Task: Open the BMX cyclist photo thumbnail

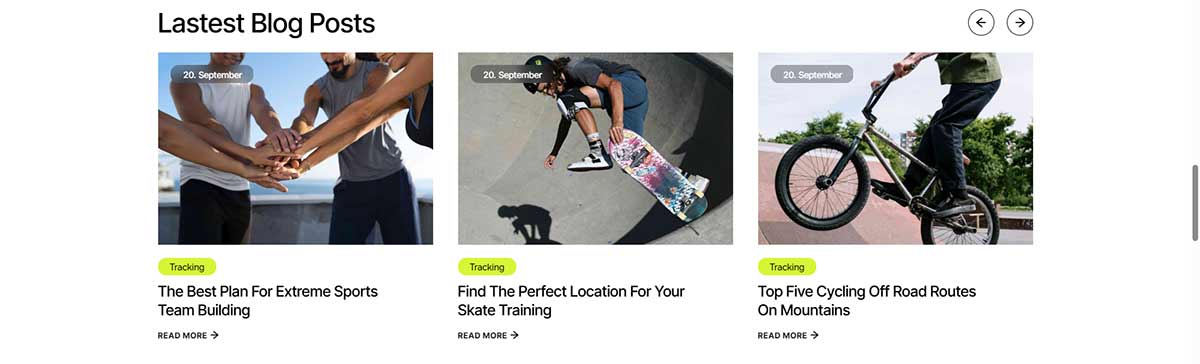Action: 895,148
